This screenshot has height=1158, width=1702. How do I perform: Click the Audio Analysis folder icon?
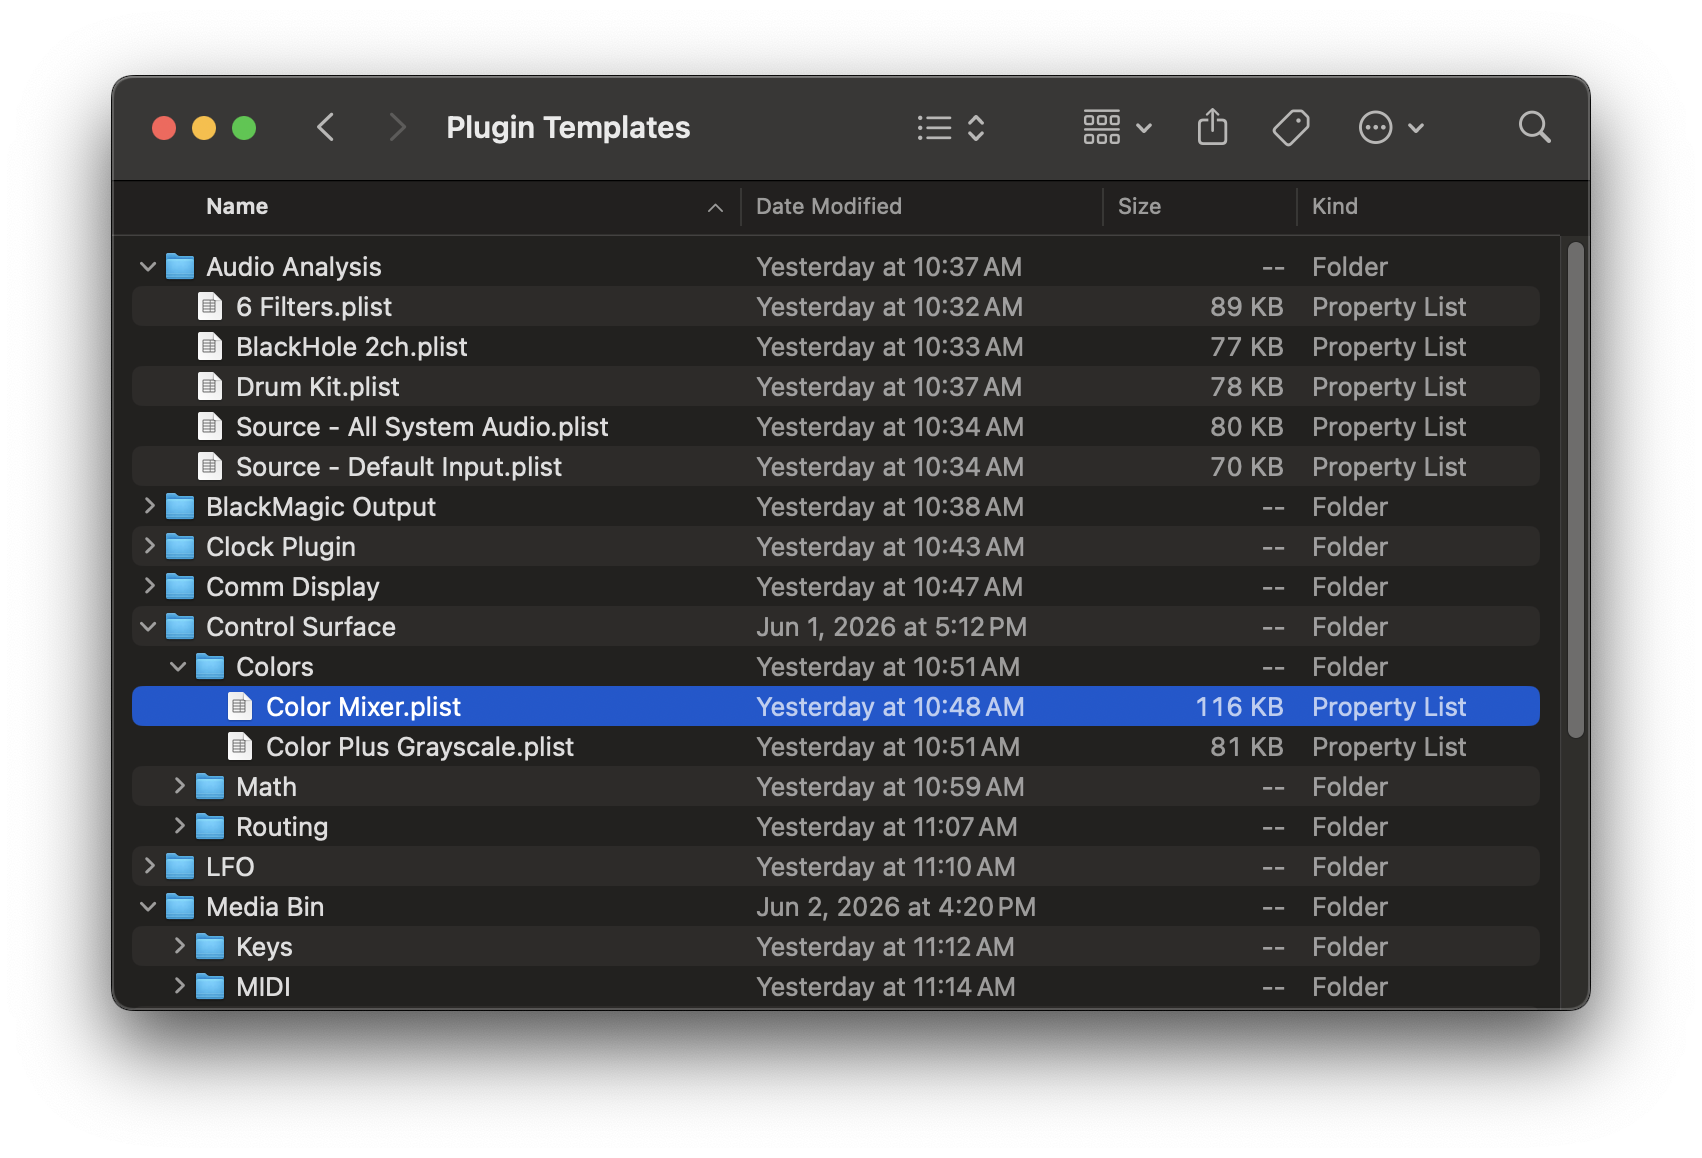pos(180,266)
